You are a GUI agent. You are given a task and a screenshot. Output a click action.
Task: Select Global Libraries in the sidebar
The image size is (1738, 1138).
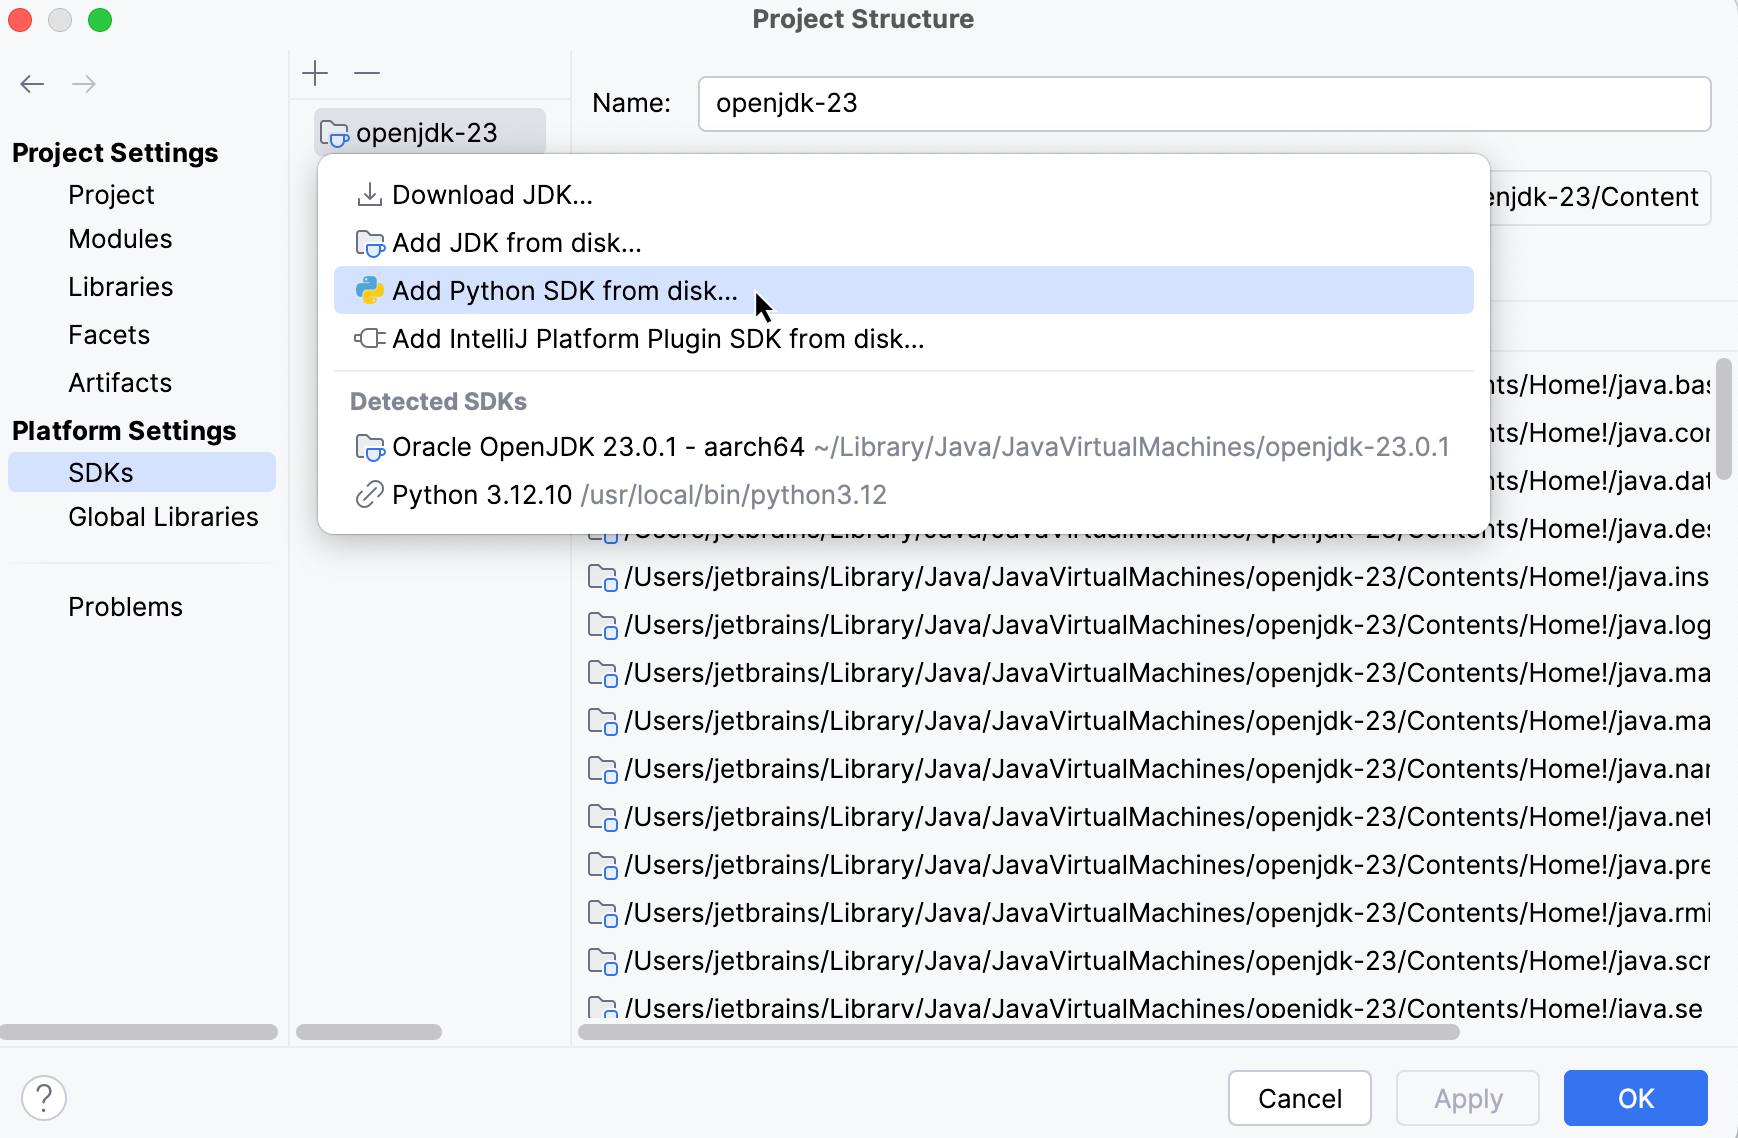pyautogui.click(x=163, y=517)
